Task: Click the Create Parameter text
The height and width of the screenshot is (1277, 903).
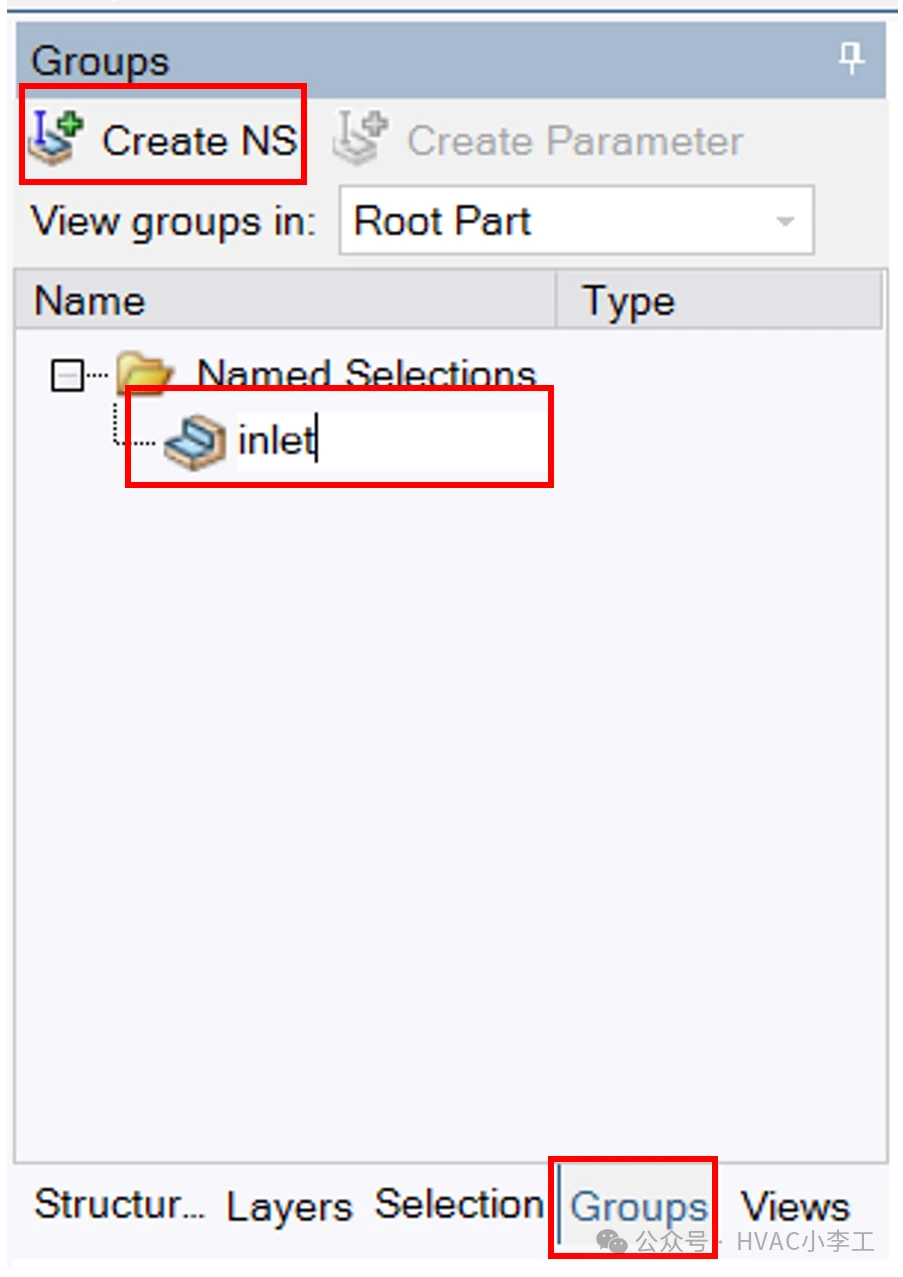Action: pos(575,141)
